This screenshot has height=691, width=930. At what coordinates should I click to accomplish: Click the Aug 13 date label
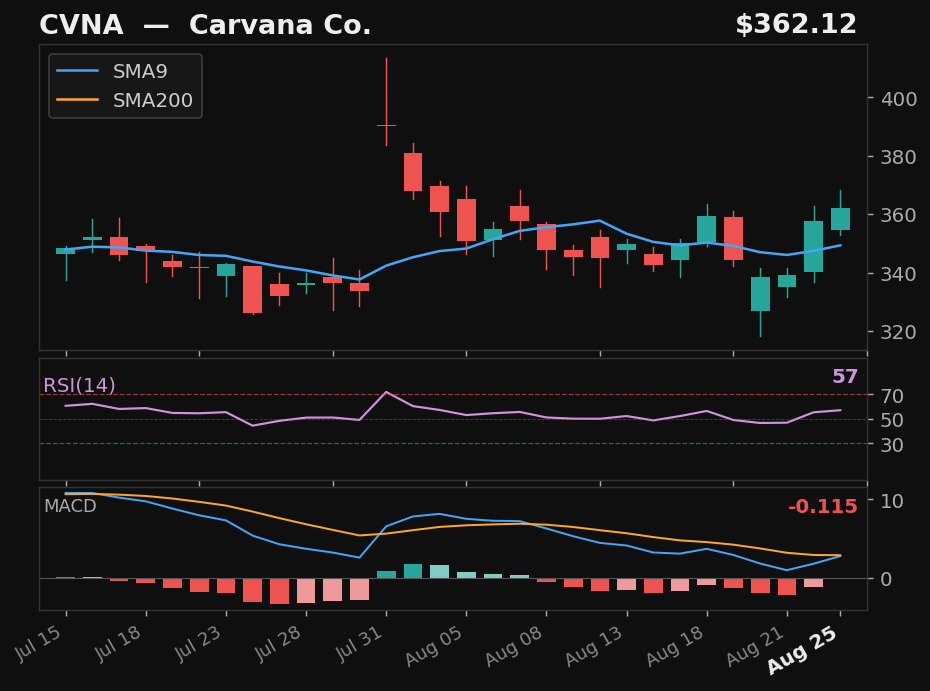click(x=594, y=645)
